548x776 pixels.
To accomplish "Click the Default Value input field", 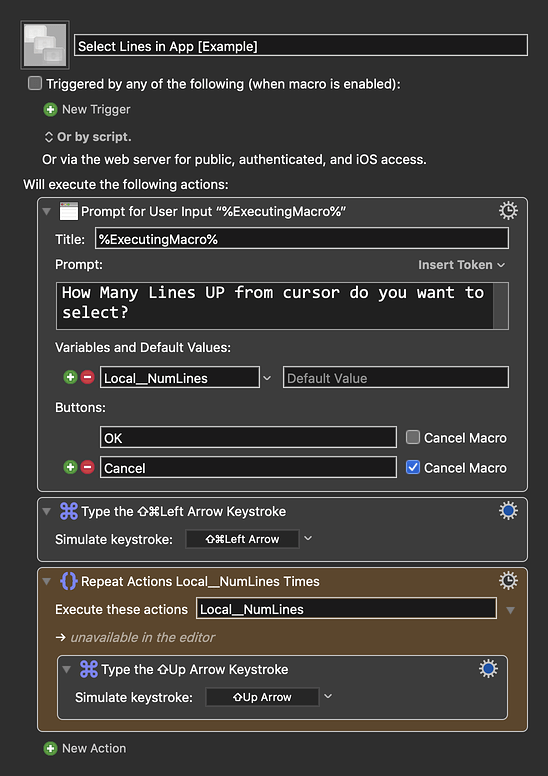I will tap(396, 378).
